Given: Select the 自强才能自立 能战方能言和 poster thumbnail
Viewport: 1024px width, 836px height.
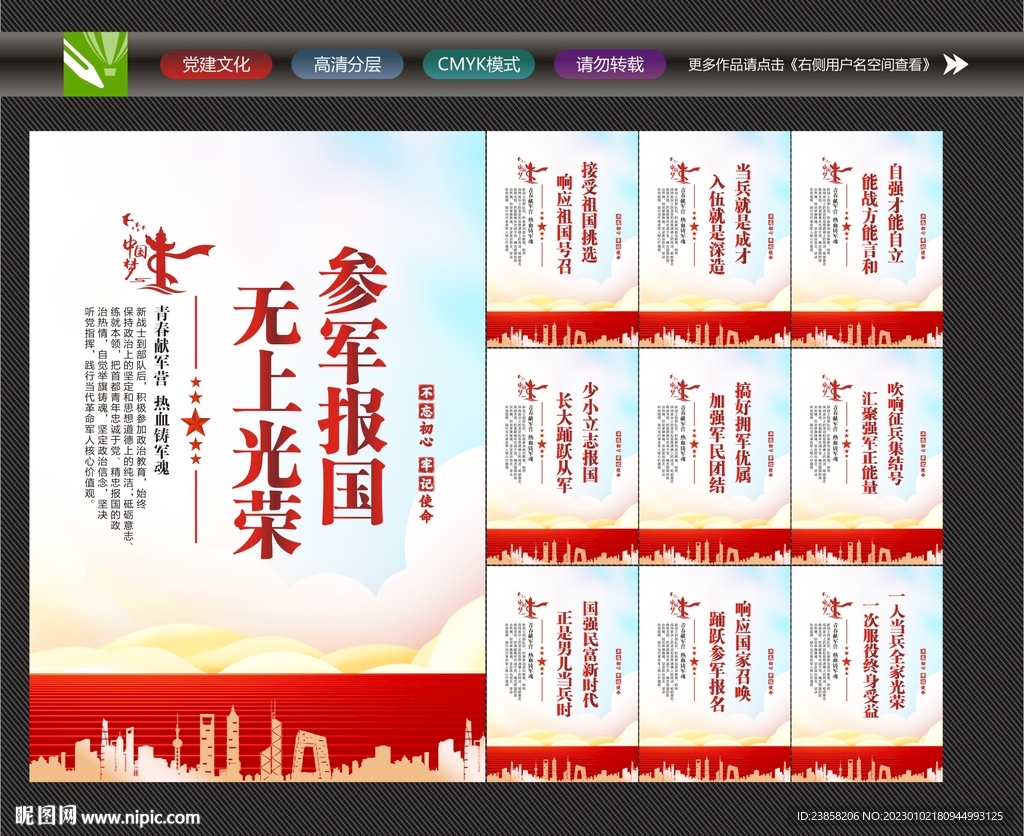Looking at the screenshot, I should (867, 238).
